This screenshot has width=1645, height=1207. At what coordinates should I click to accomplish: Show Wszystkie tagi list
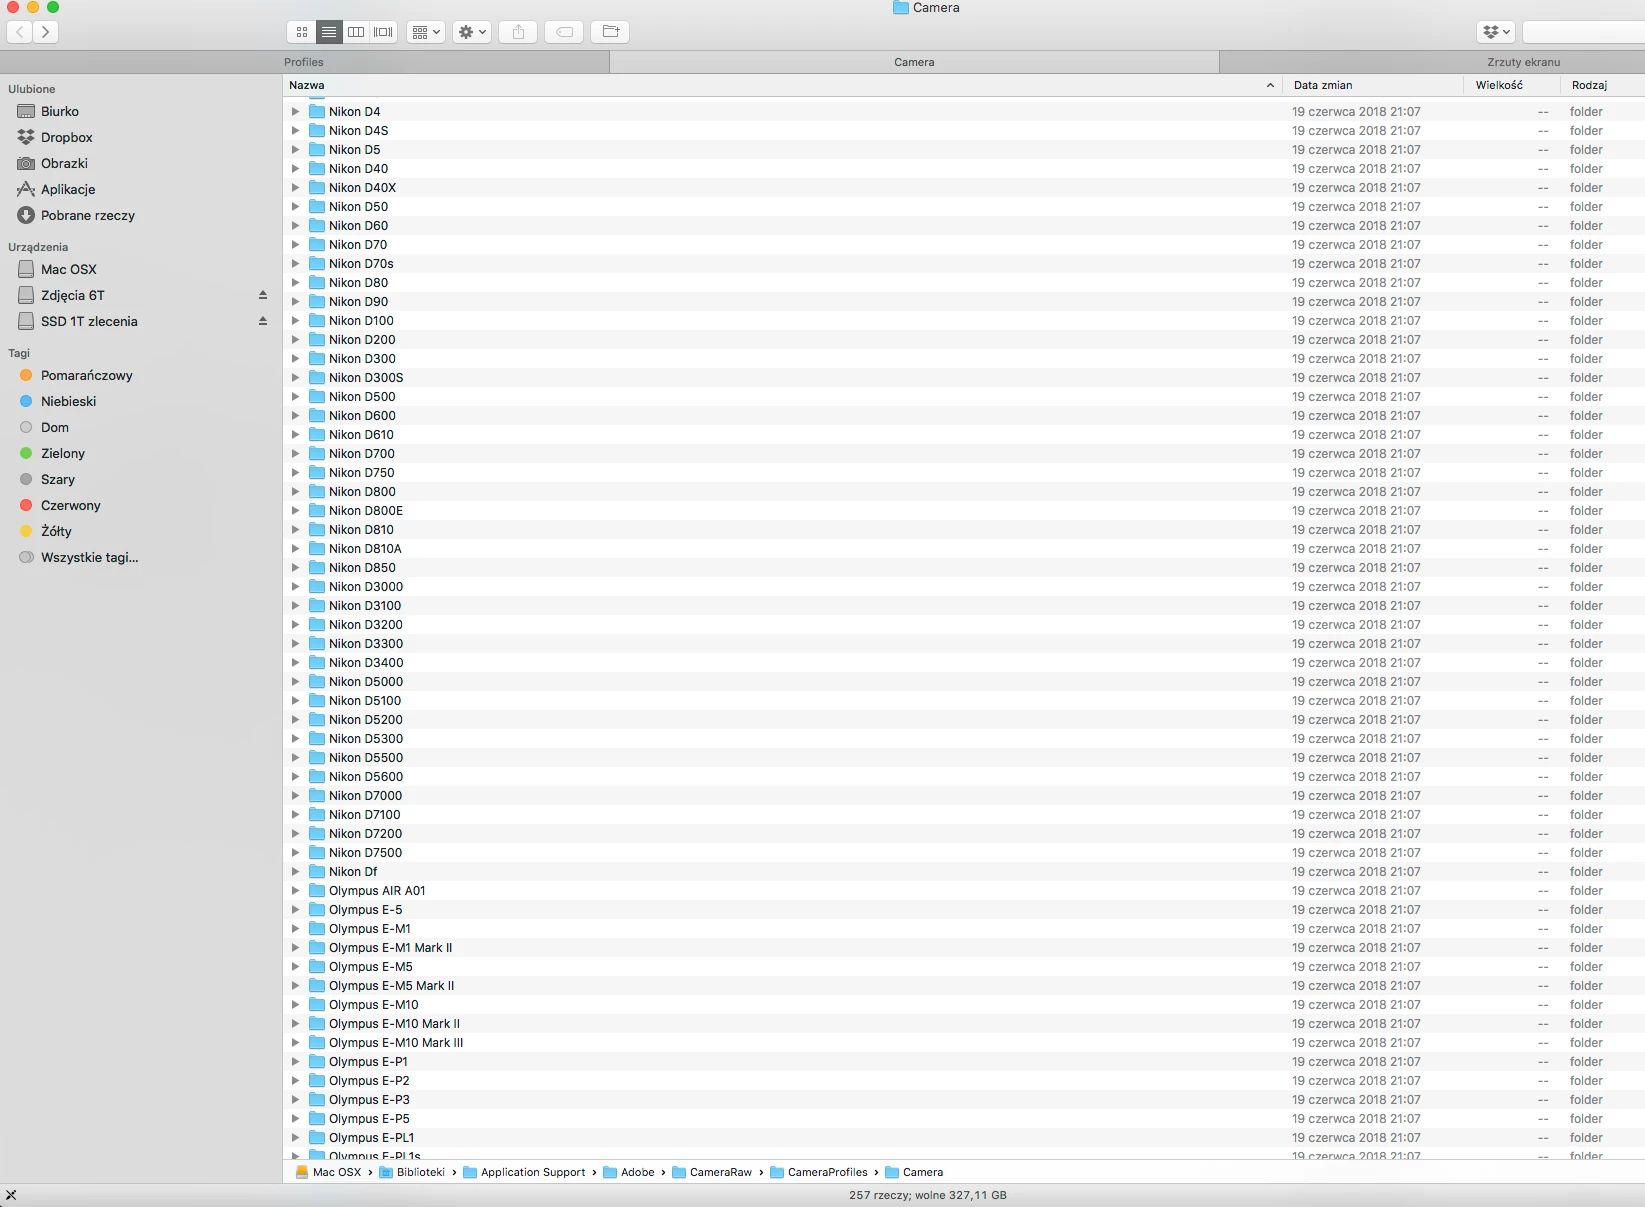(x=89, y=557)
